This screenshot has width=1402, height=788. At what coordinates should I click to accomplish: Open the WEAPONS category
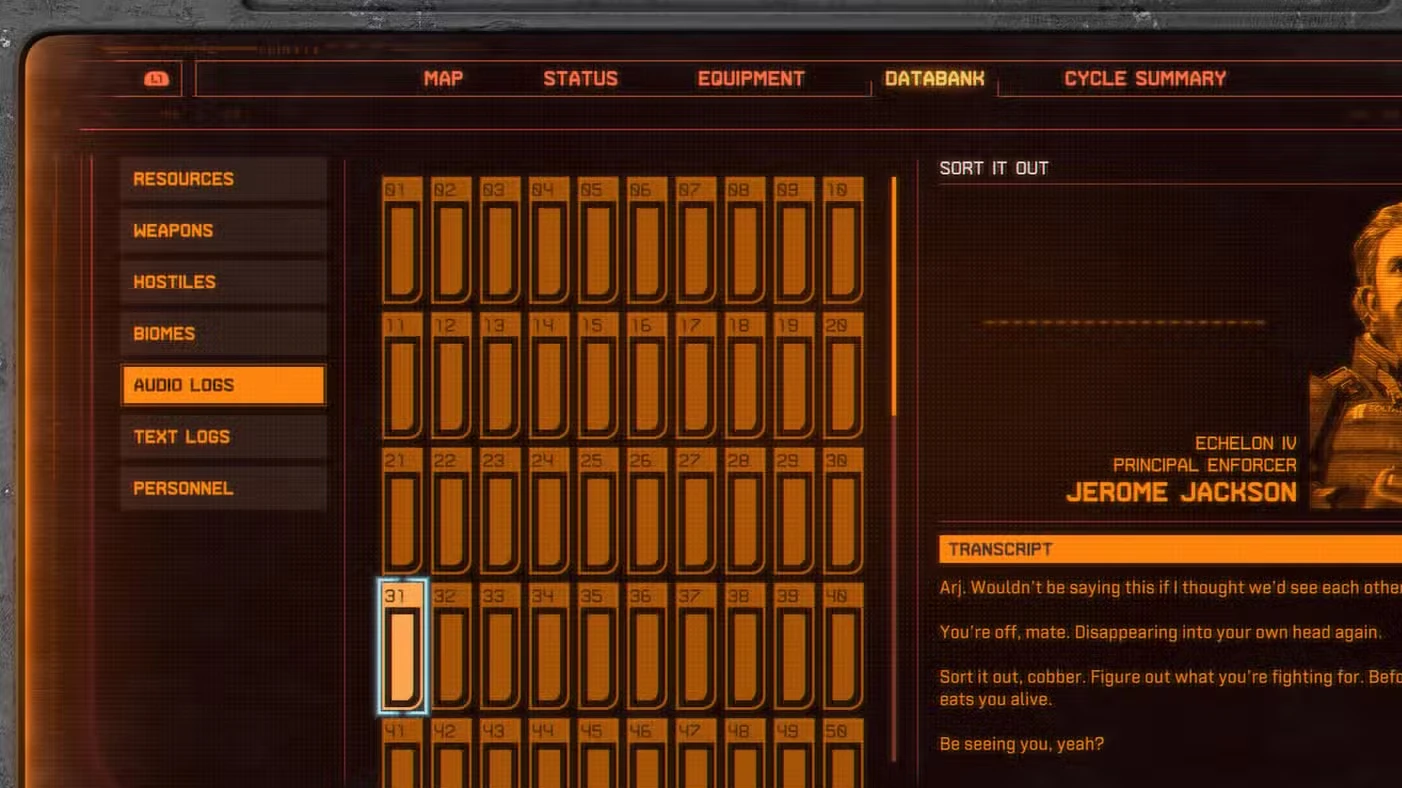[x=224, y=231]
